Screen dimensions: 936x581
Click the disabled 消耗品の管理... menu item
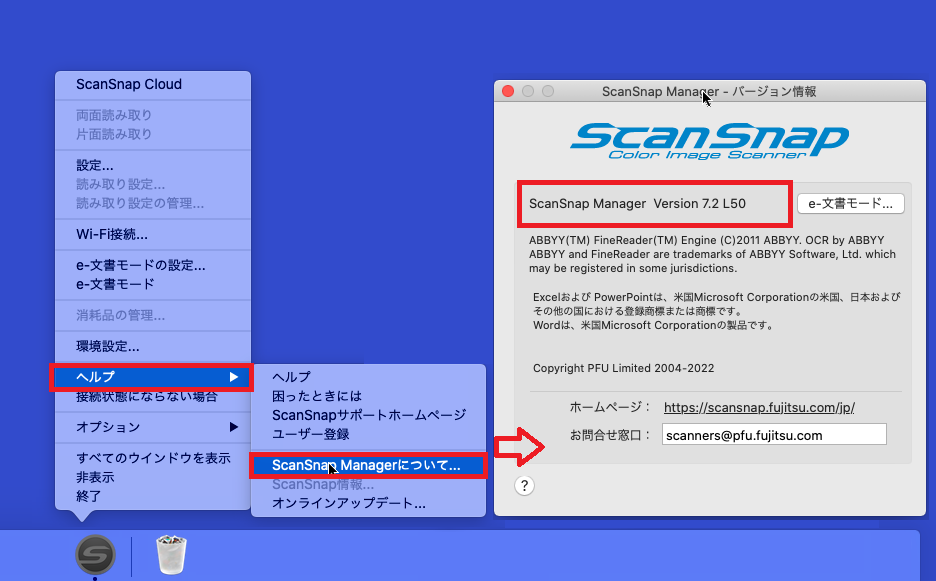point(153,315)
